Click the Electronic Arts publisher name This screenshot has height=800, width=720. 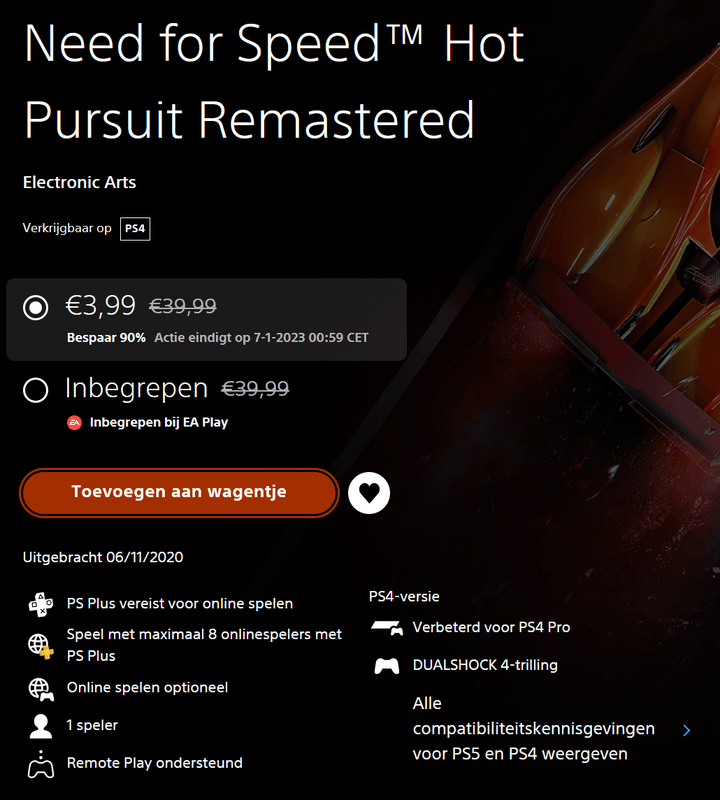(x=79, y=183)
